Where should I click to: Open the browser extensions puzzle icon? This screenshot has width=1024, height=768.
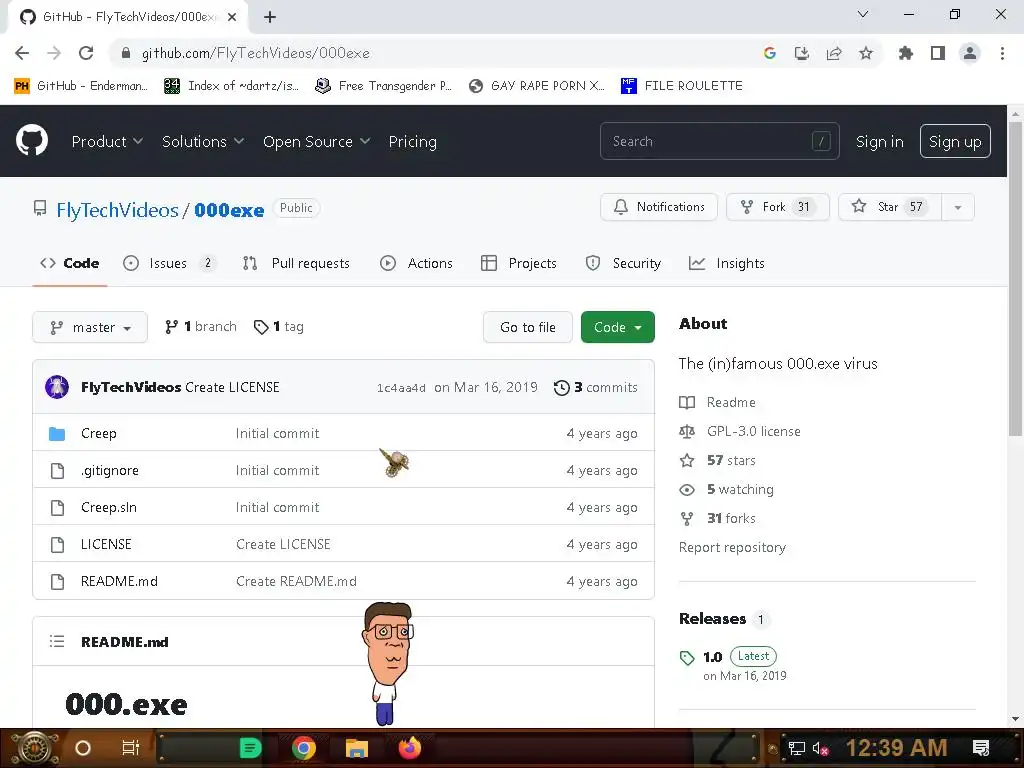pyautogui.click(x=905, y=53)
